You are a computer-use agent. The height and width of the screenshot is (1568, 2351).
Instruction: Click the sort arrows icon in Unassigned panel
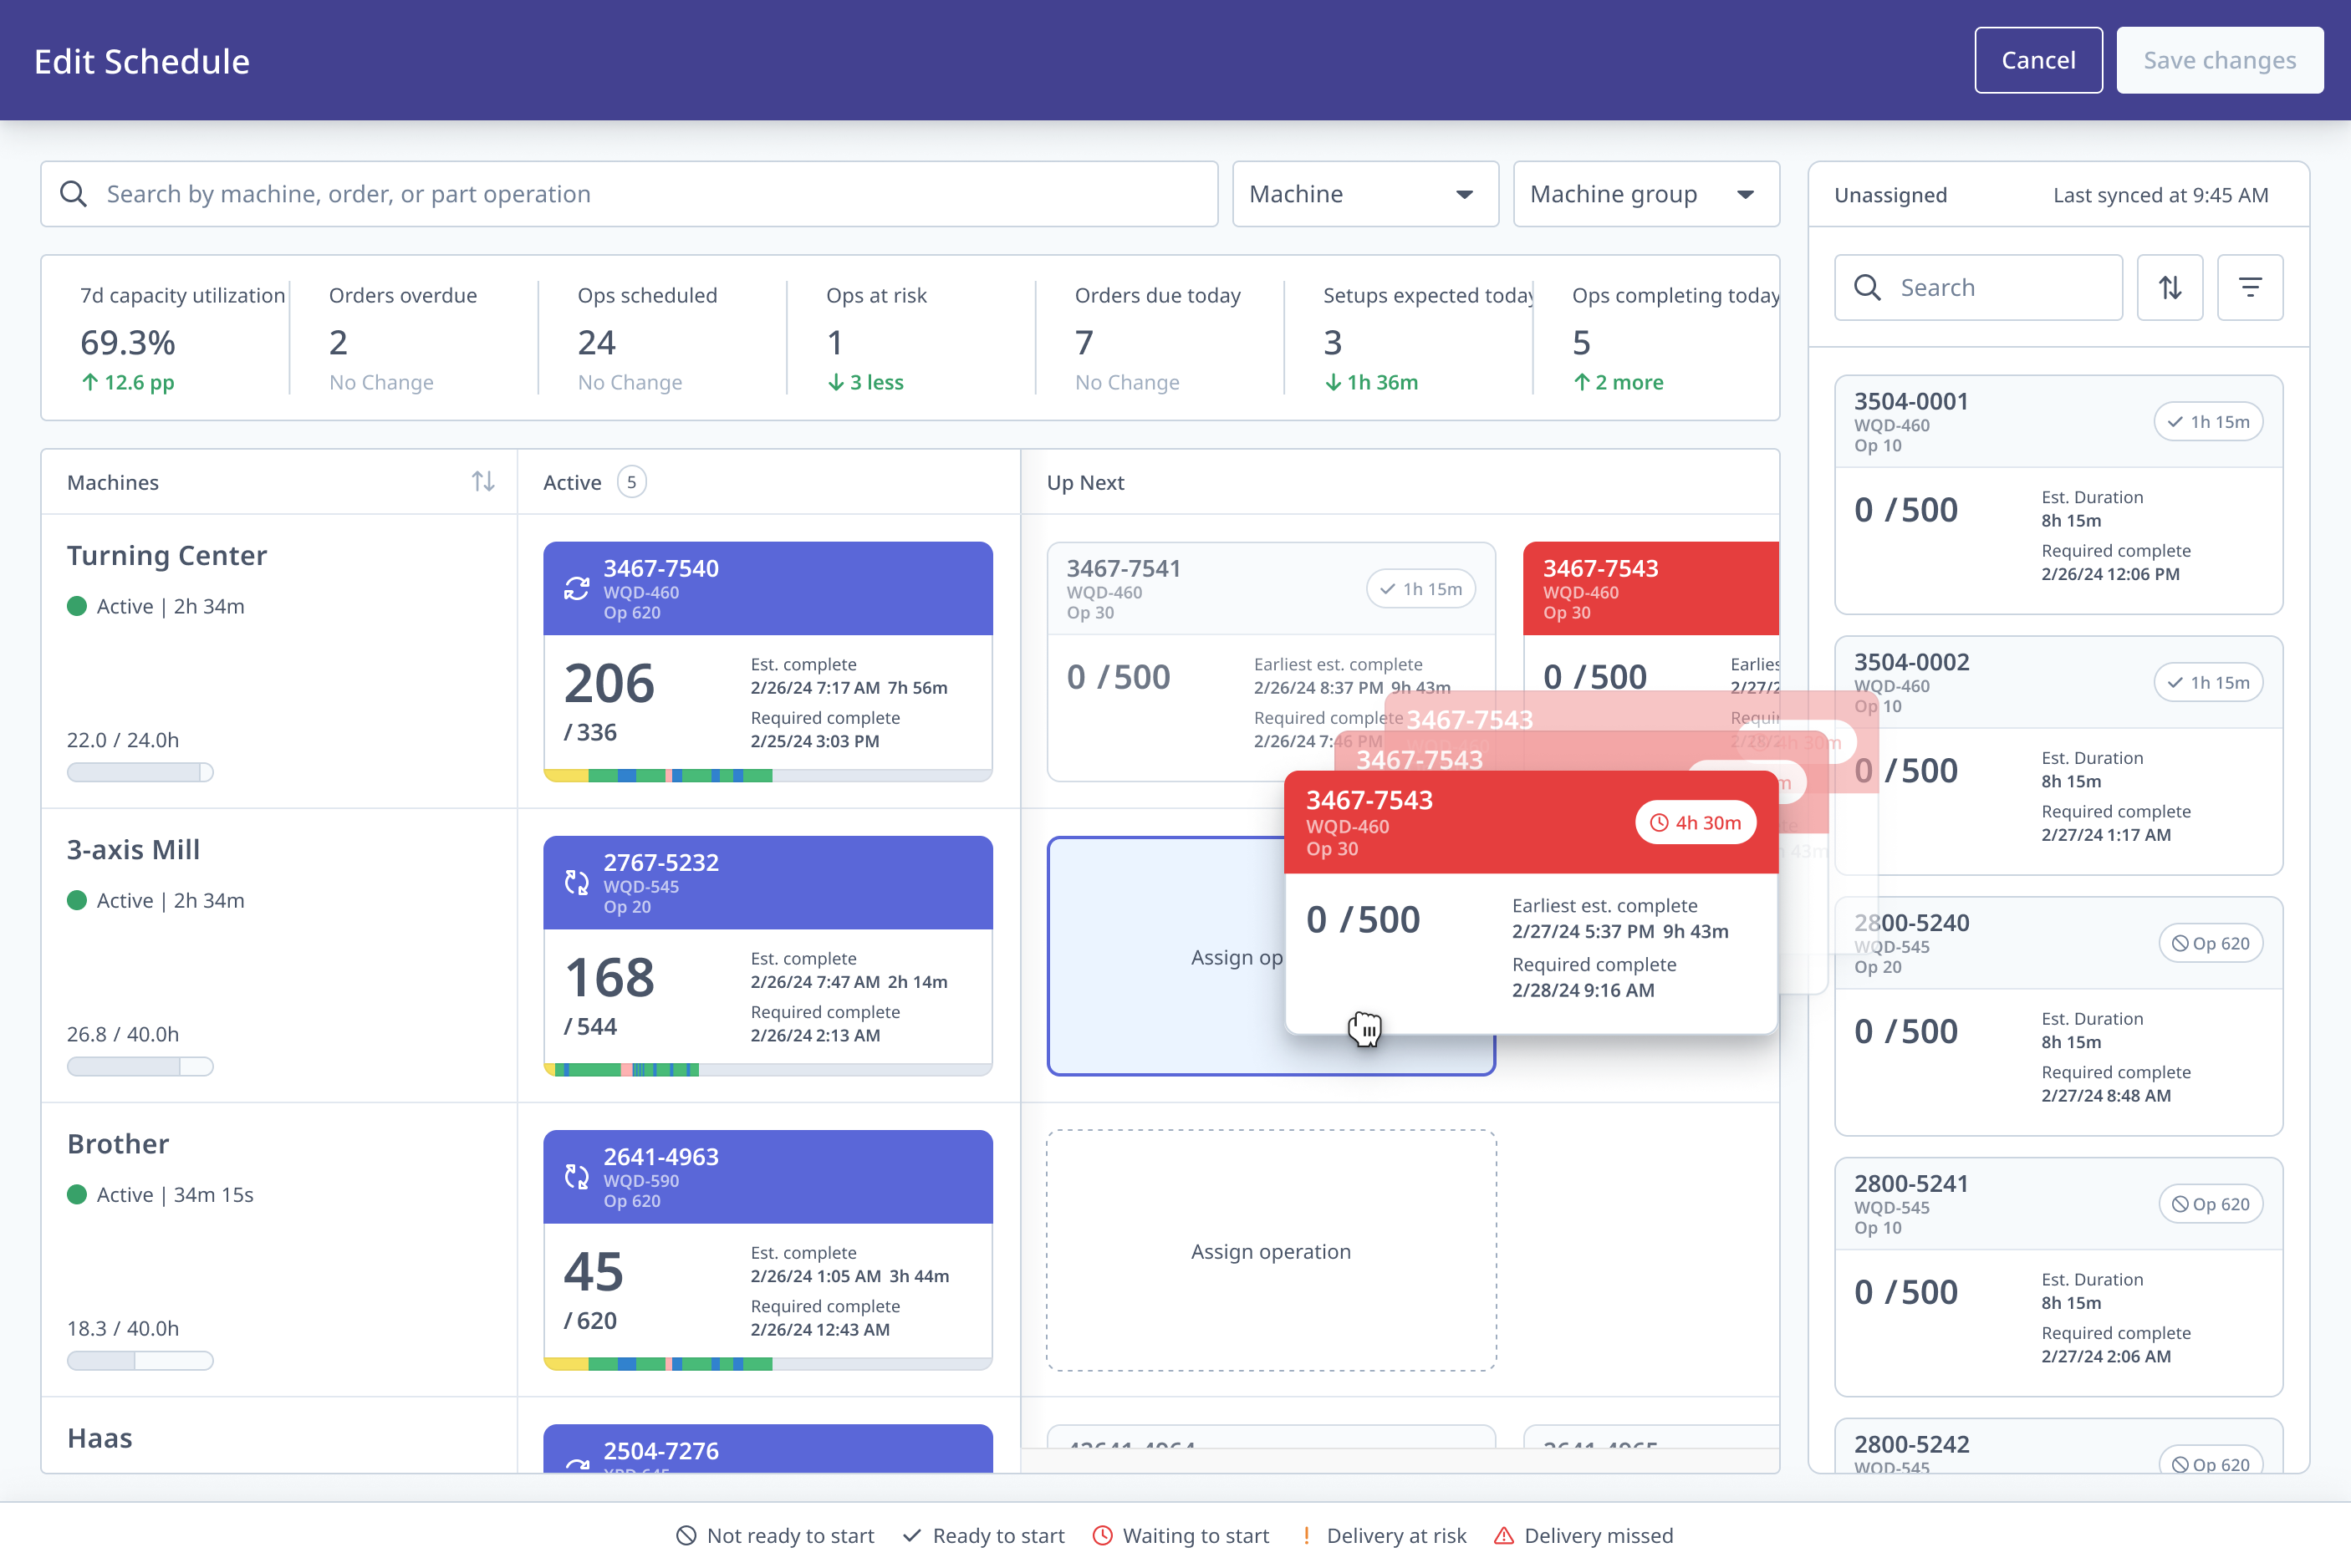2170,288
